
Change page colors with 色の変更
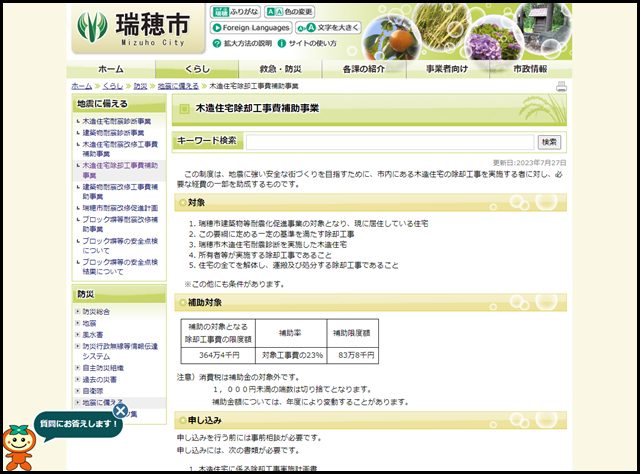pos(290,12)
